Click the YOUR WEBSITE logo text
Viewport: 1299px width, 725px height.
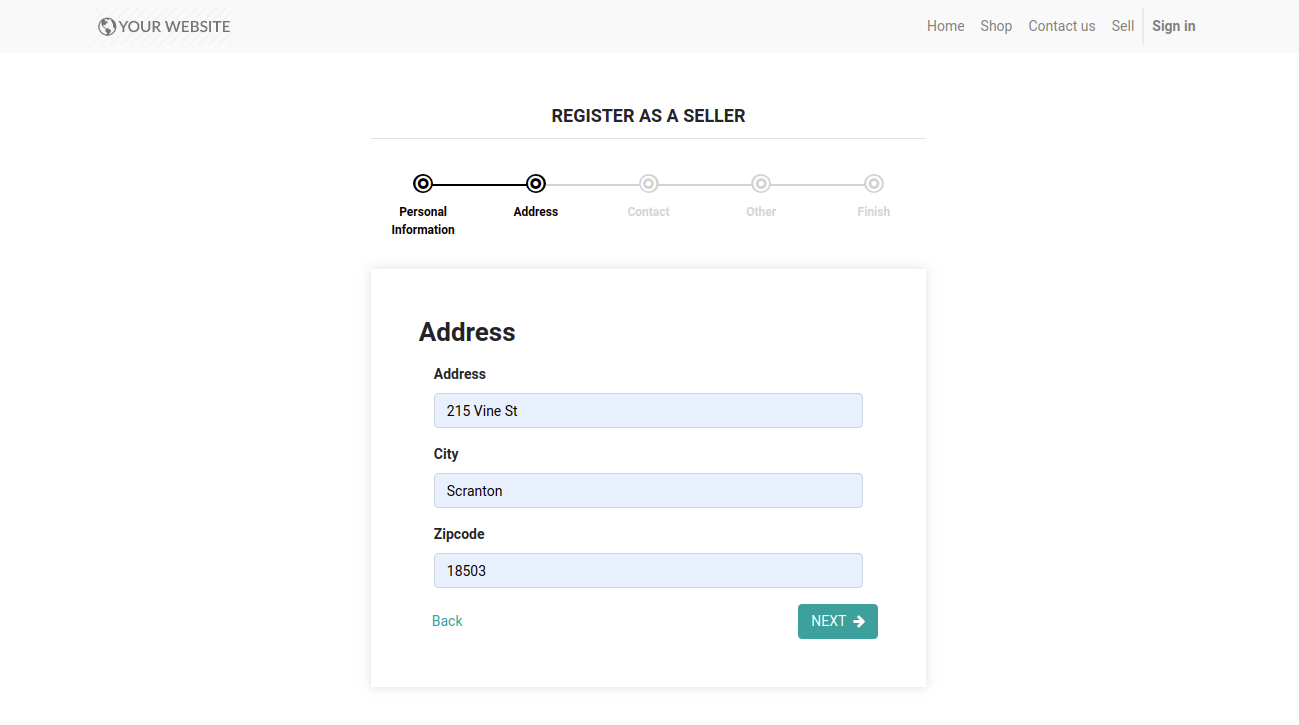[174, 27]
